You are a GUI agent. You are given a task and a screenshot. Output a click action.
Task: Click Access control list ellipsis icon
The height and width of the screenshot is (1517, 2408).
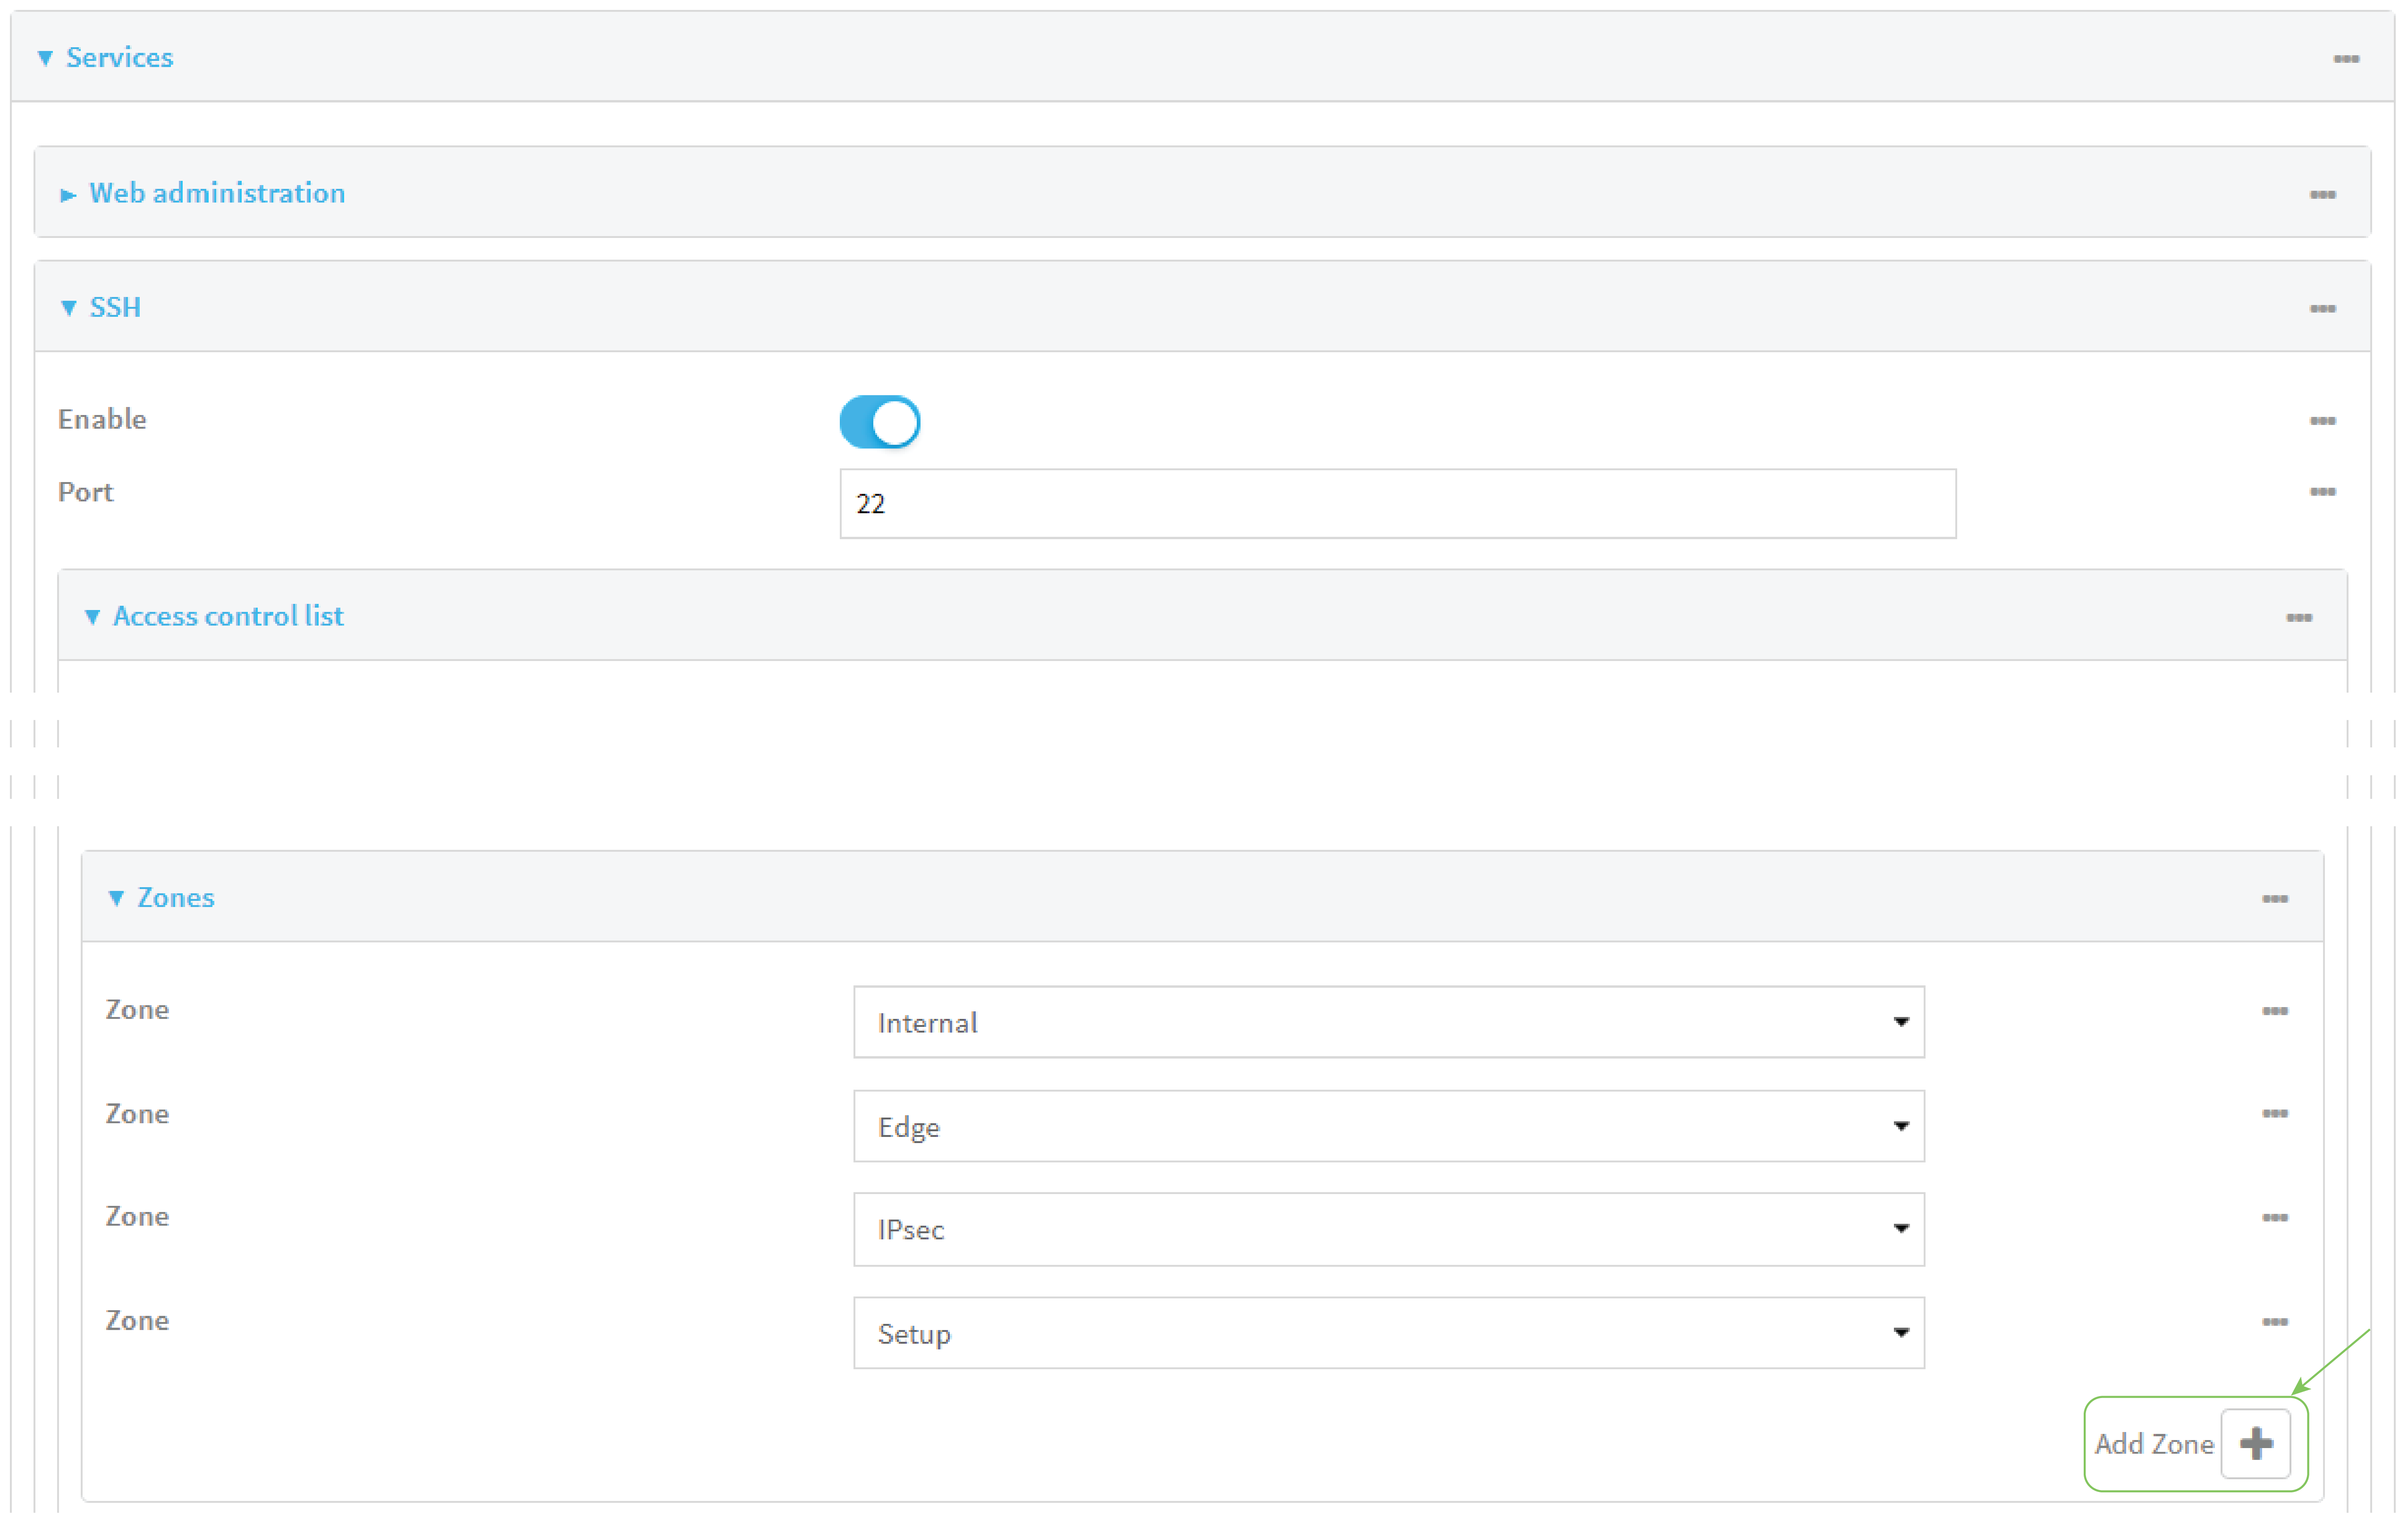click(x=2298, y=618)
